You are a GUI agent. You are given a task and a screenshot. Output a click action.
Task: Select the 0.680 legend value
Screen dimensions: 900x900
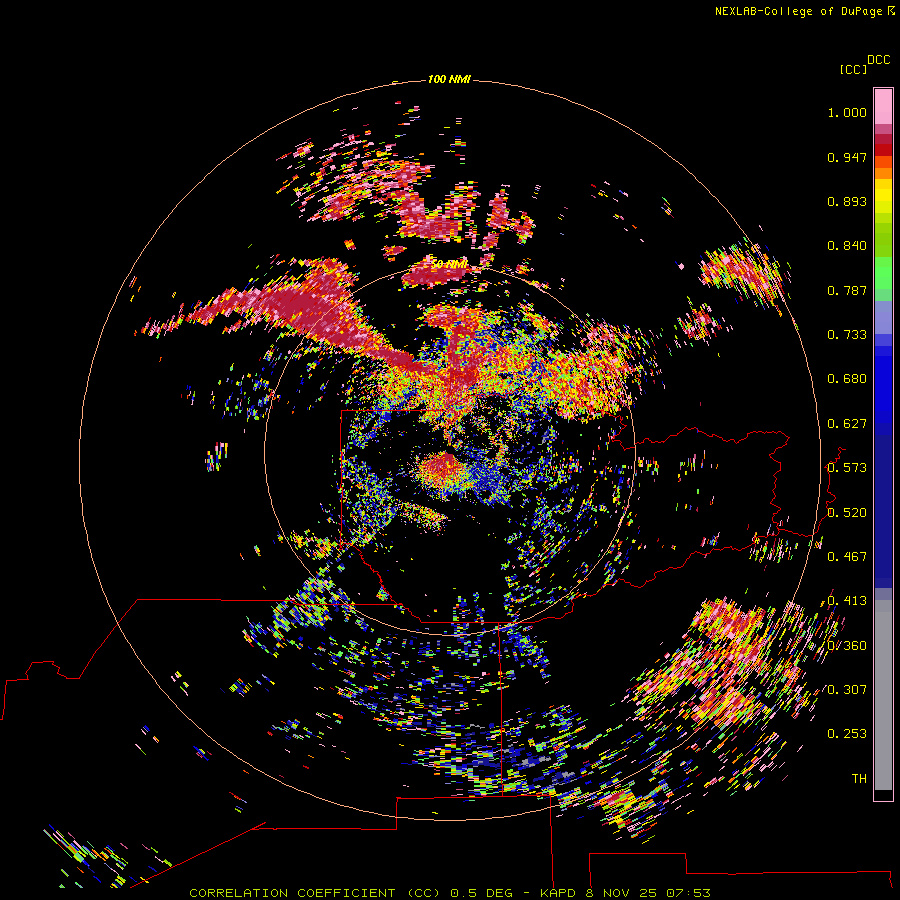(847, 379)
